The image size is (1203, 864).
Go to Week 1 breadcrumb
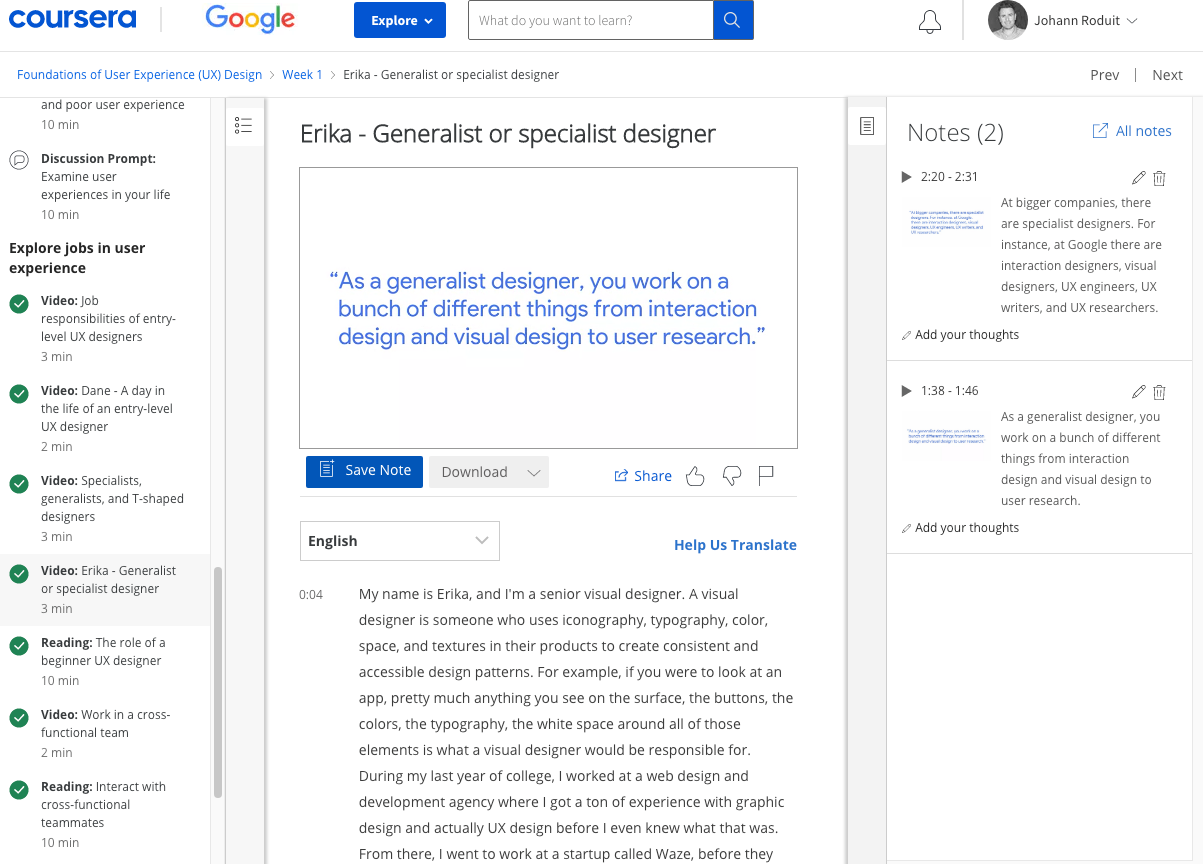pos(302,75)
